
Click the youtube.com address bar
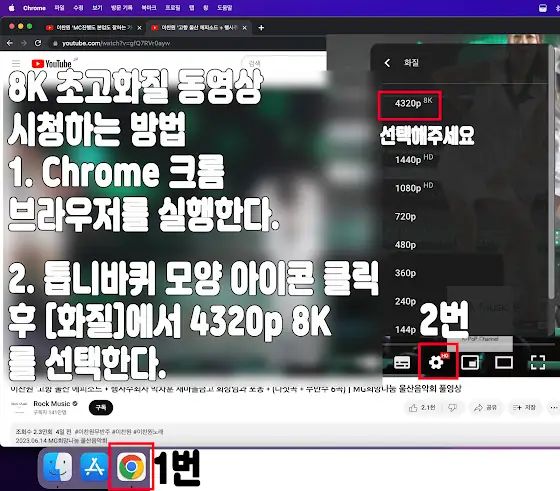tap(186, 43)
